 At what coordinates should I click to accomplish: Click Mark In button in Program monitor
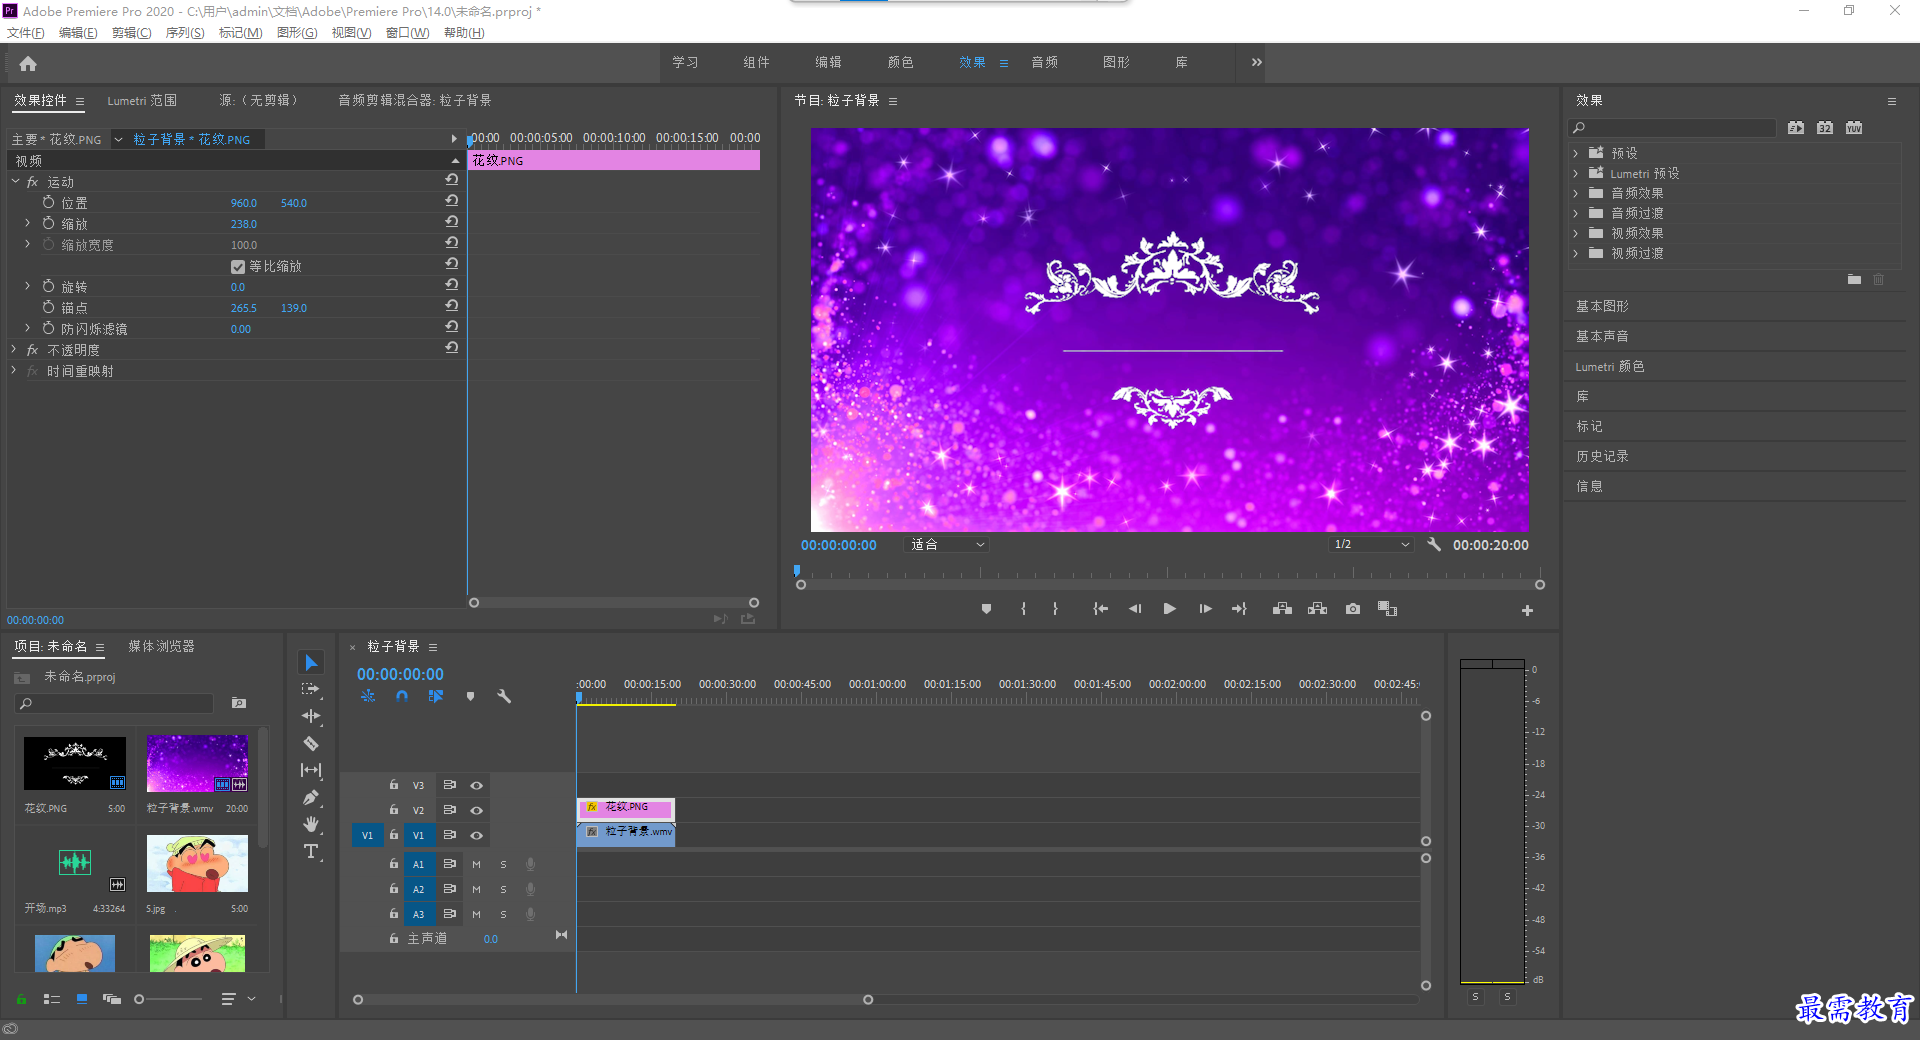pyautogui.click(x=1023, y=609)
